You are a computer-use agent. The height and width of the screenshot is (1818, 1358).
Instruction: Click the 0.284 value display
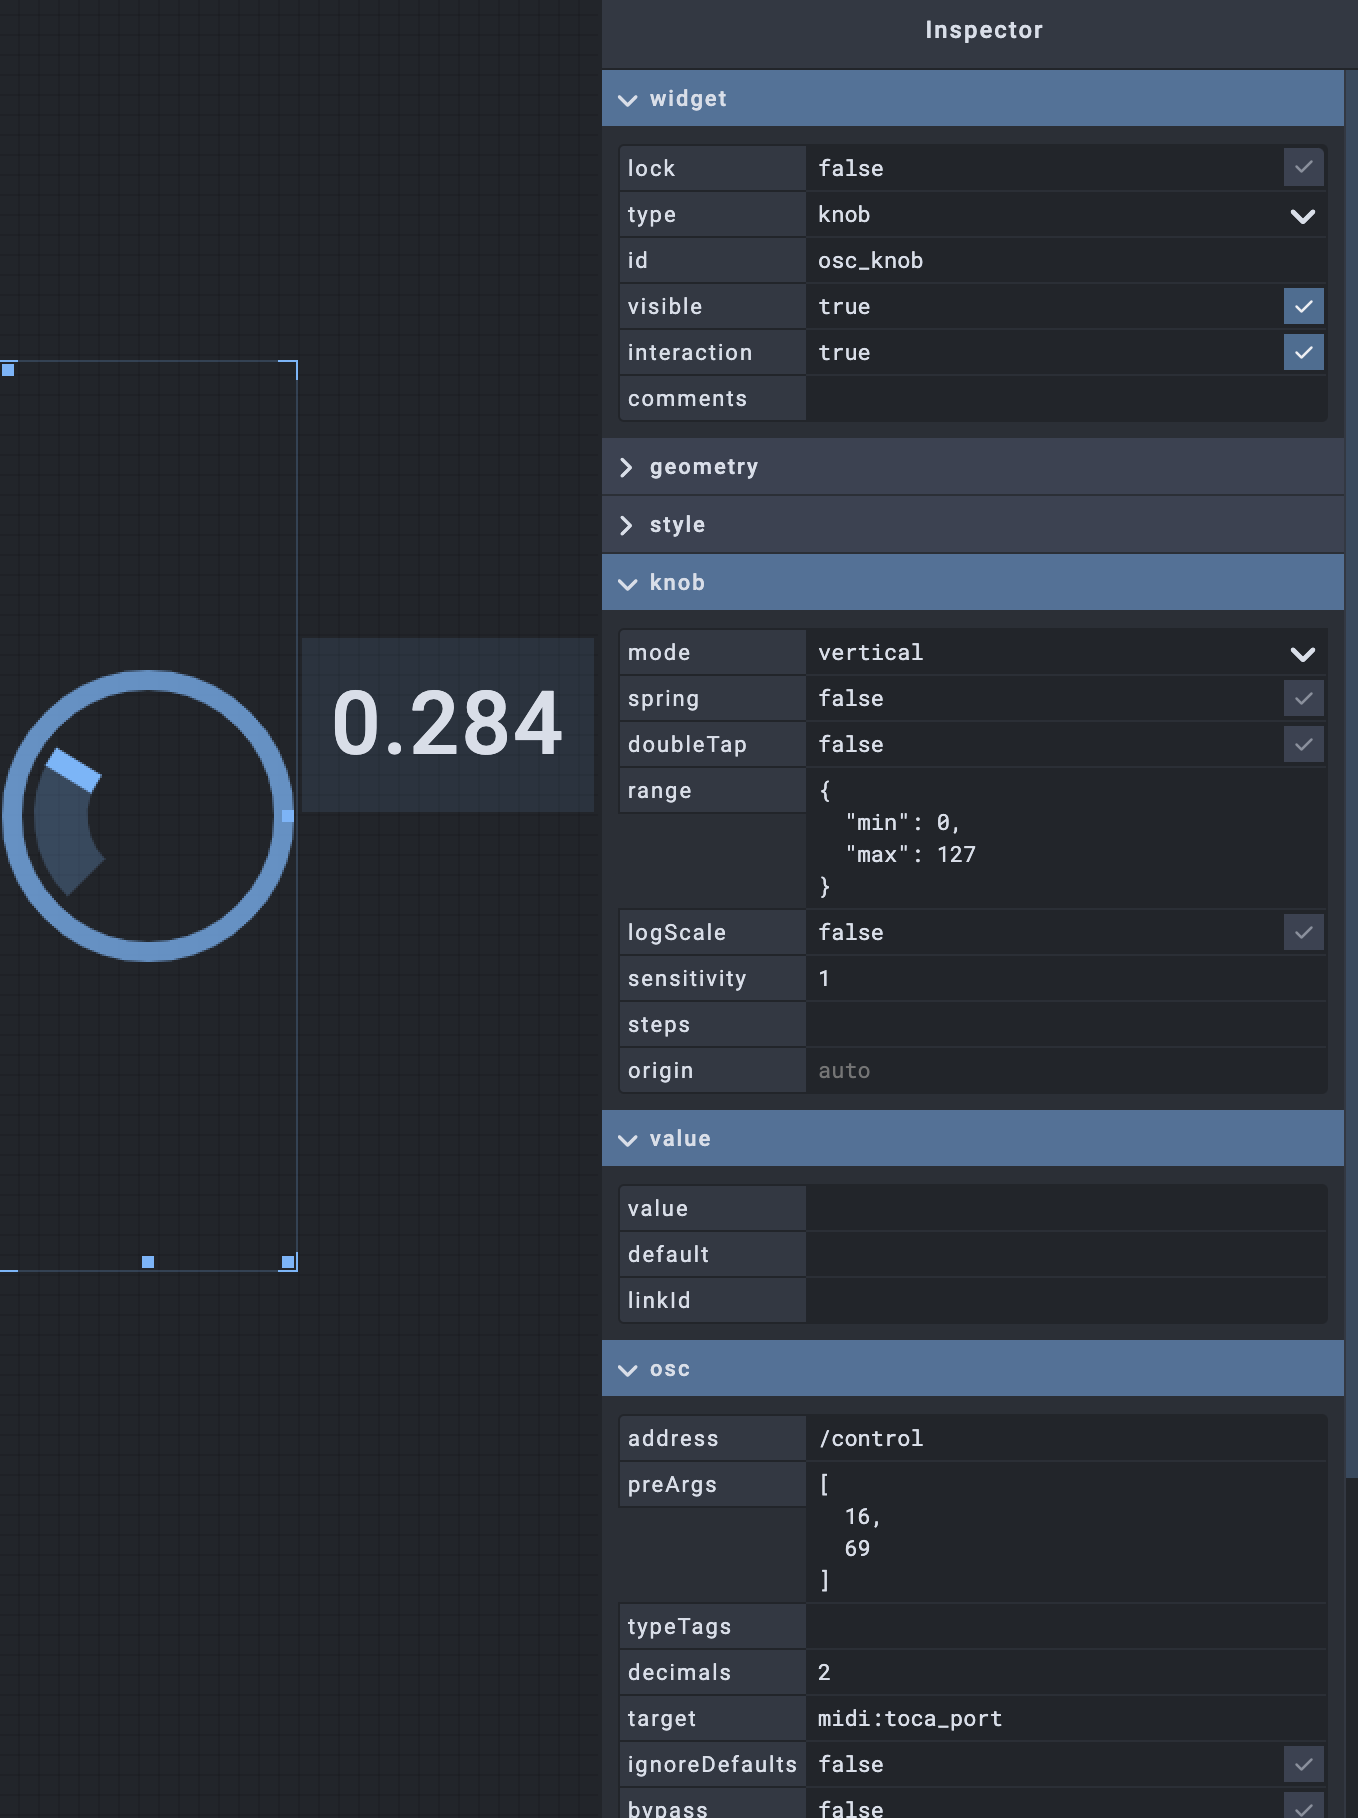click(x=448, y=724)
